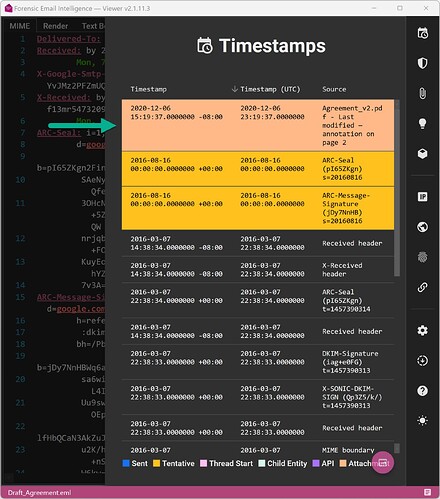Switch to the Render tab
This screenshot has height=499, width=440.
[55, 26]
